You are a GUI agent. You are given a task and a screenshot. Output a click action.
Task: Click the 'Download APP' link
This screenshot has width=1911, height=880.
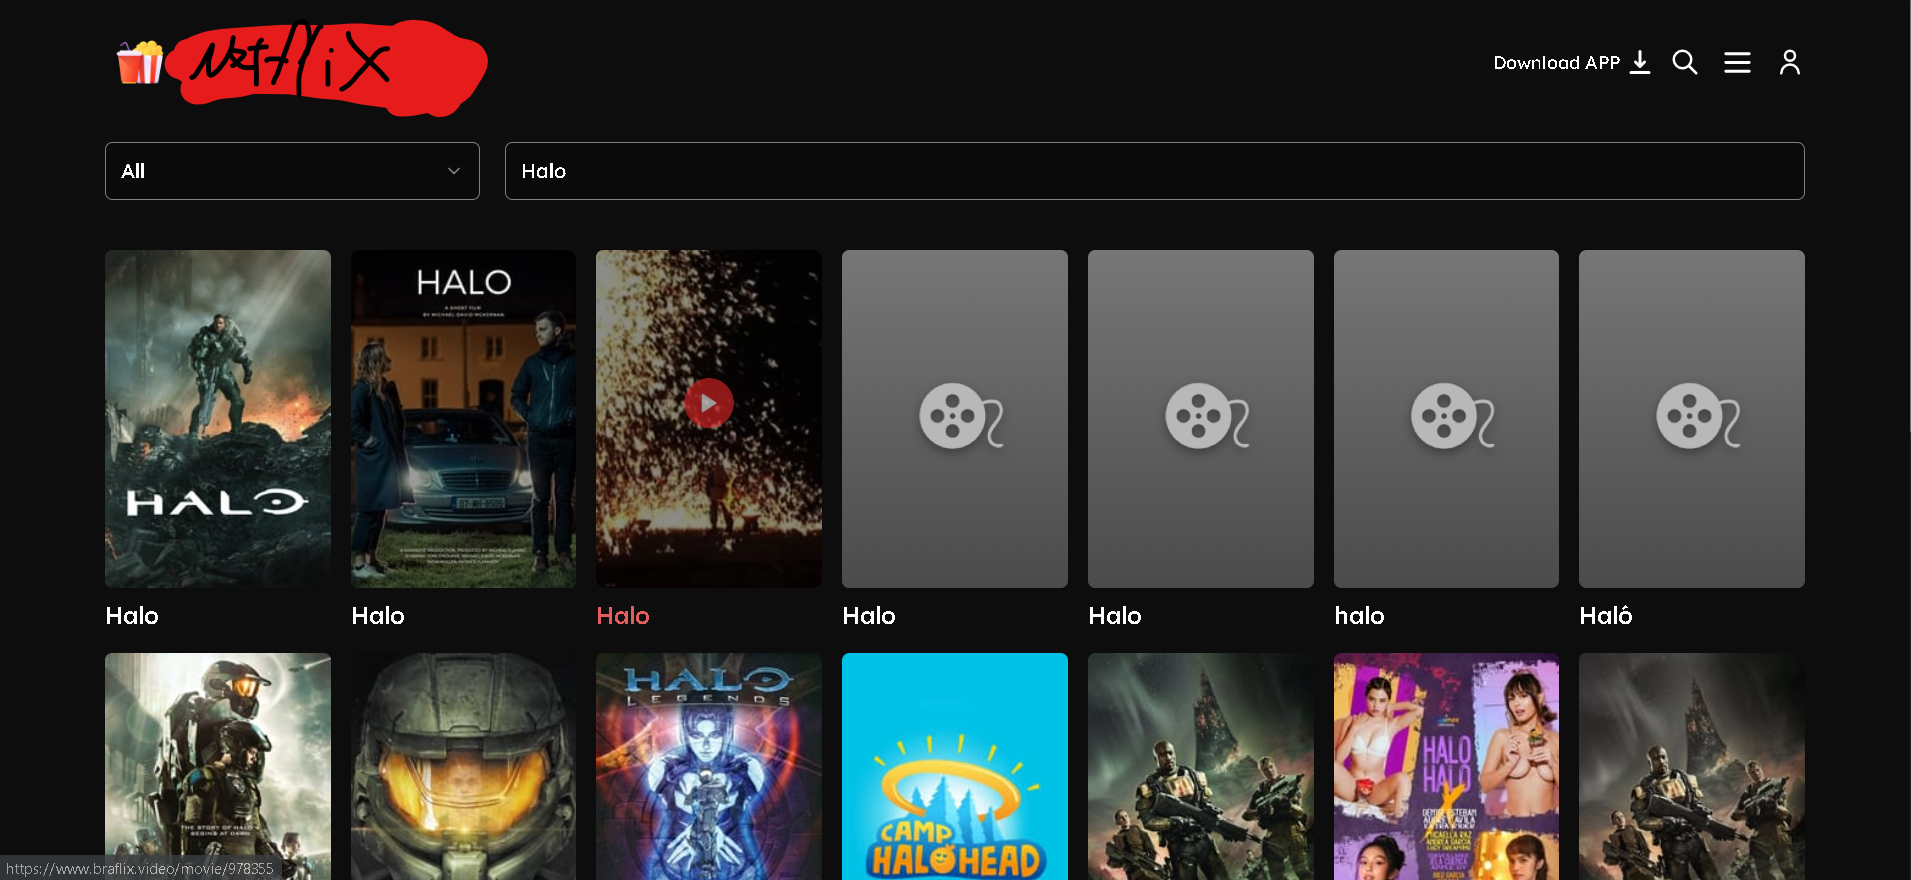coord(1556,63)
